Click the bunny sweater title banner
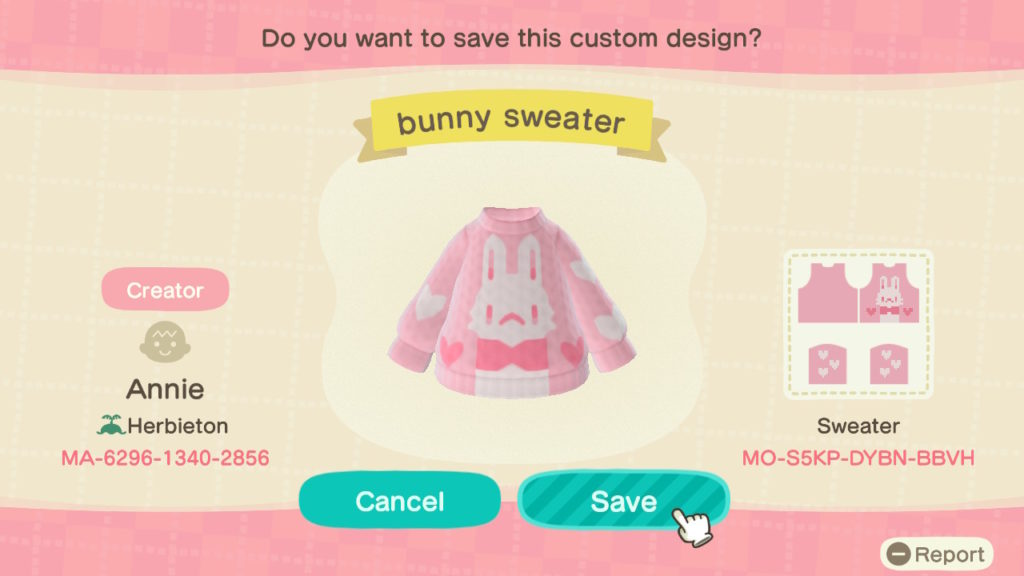The height and width of the screenshot is (576, 1024). click(511, 123)
